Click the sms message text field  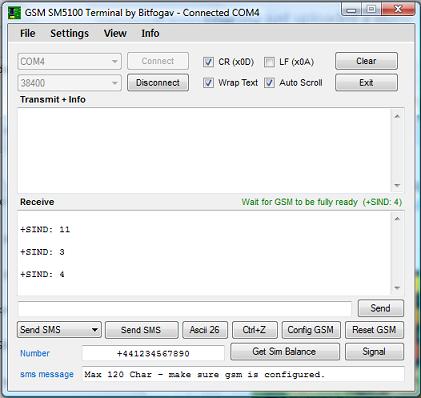[x=243, y=374]
